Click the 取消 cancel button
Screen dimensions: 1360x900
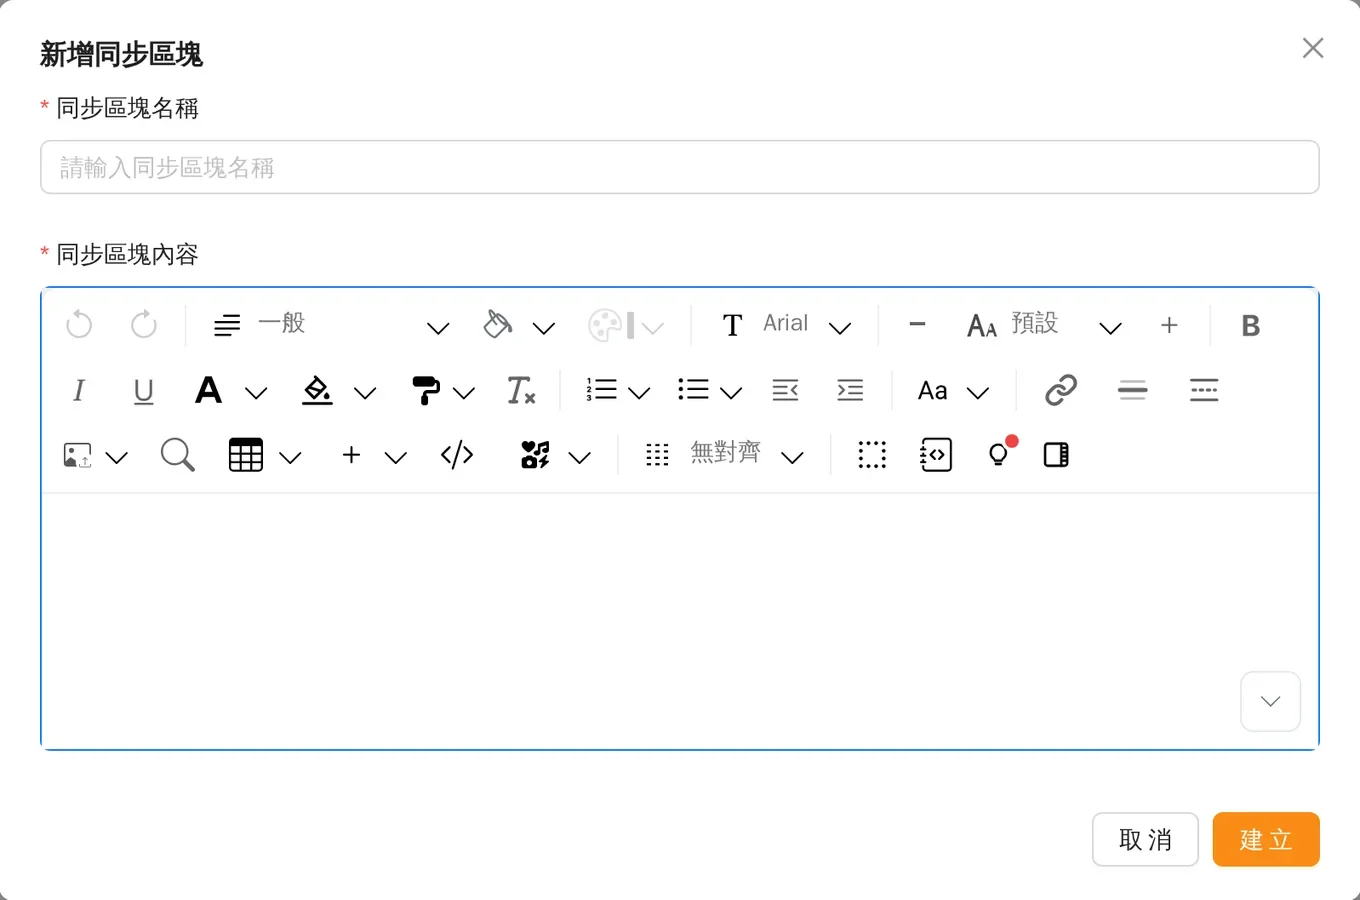click(x=1145, y=839)
